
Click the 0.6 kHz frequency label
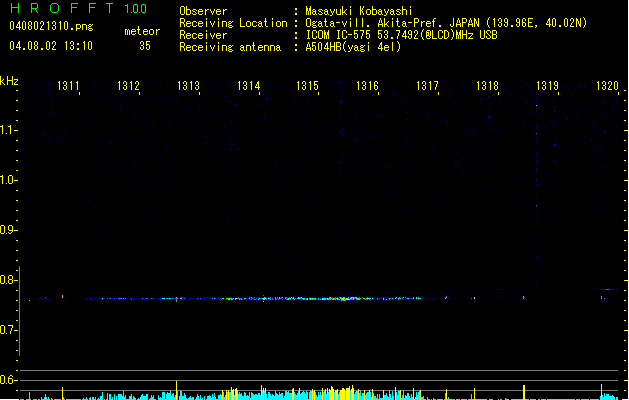(8, 380)
